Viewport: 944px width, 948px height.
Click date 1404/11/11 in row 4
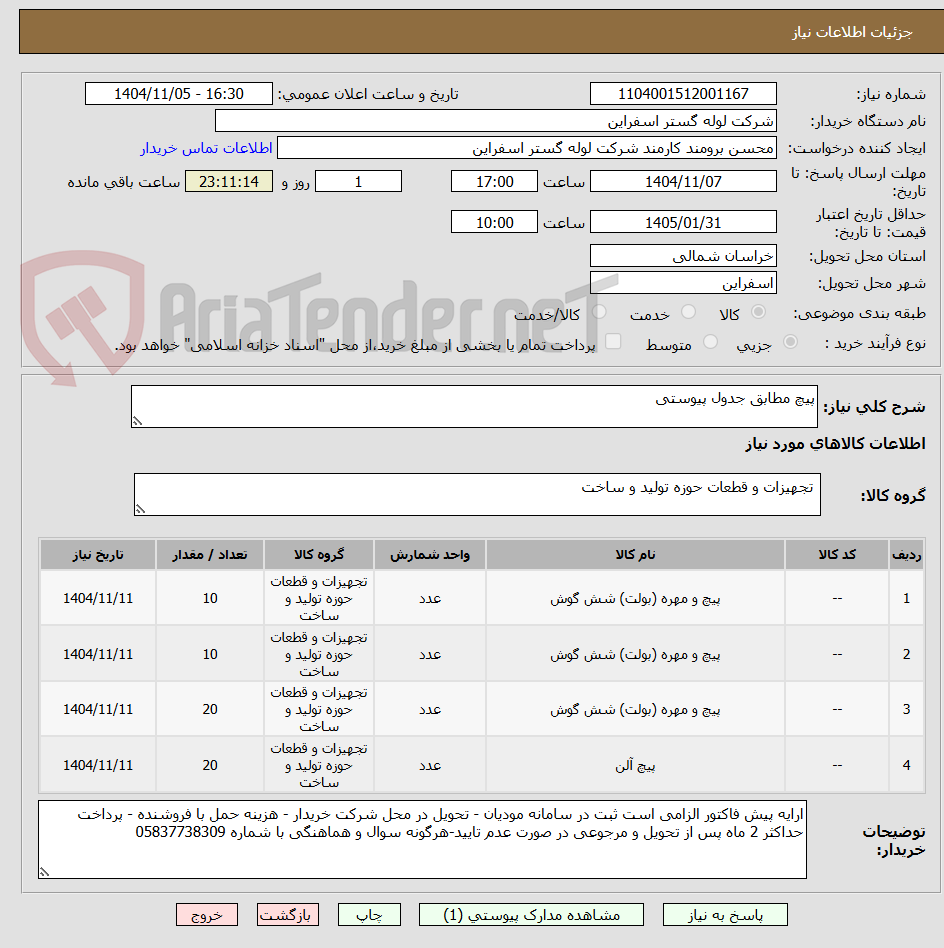[x=98, y=765]
